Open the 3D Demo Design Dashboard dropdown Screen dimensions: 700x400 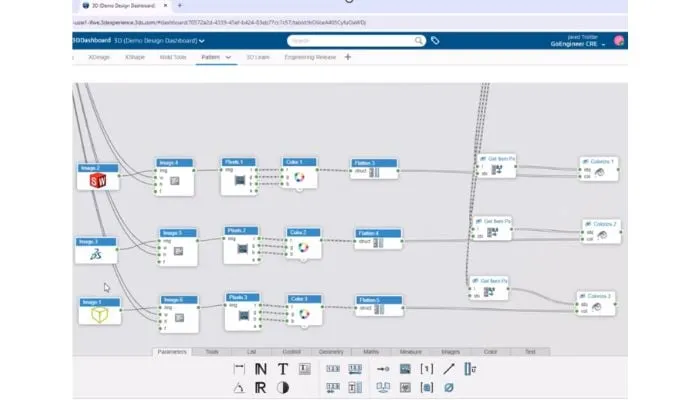[x=202, y=41]
